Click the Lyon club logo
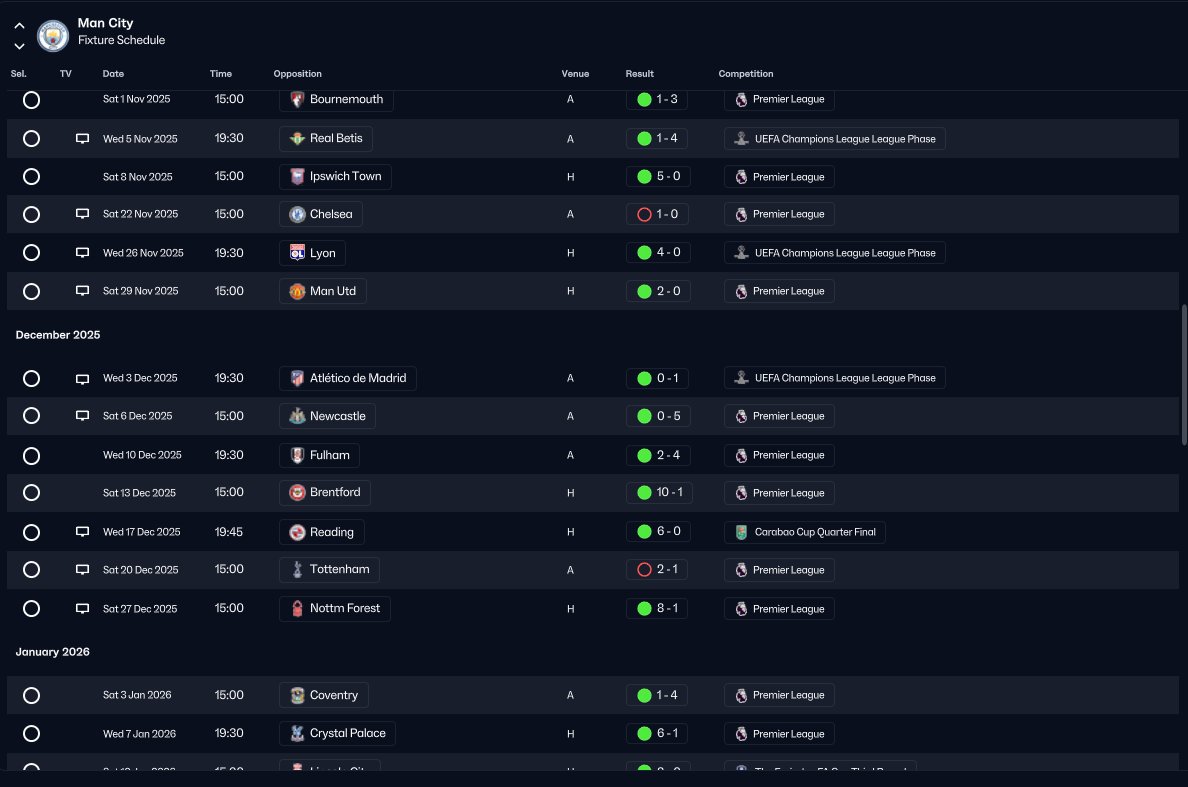1188x787 pixels. coord(297,253)
